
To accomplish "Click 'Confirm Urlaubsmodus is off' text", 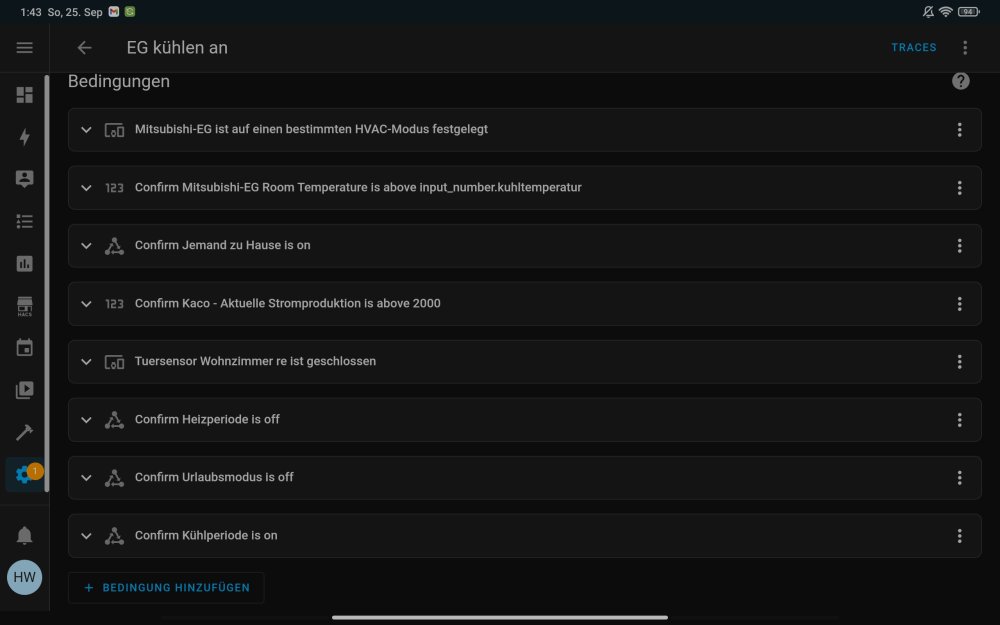I will [214, 478].
